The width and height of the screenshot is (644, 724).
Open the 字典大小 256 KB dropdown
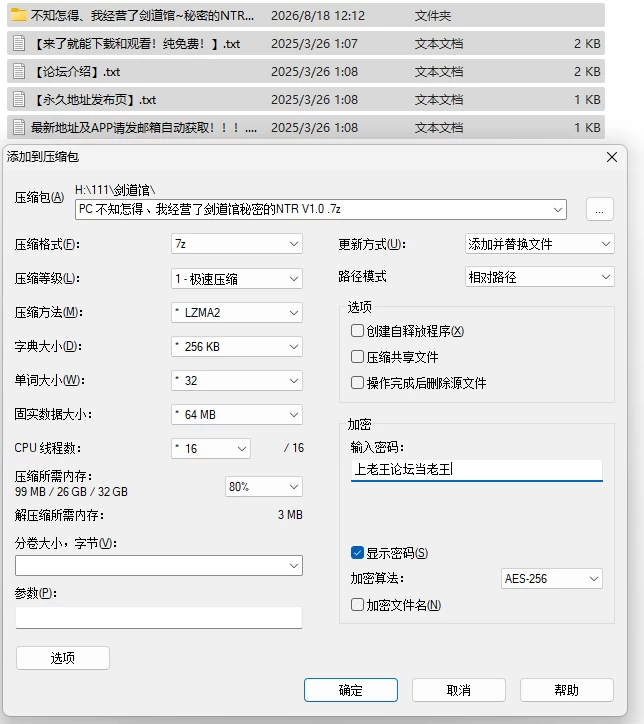(x=237, y=347)
